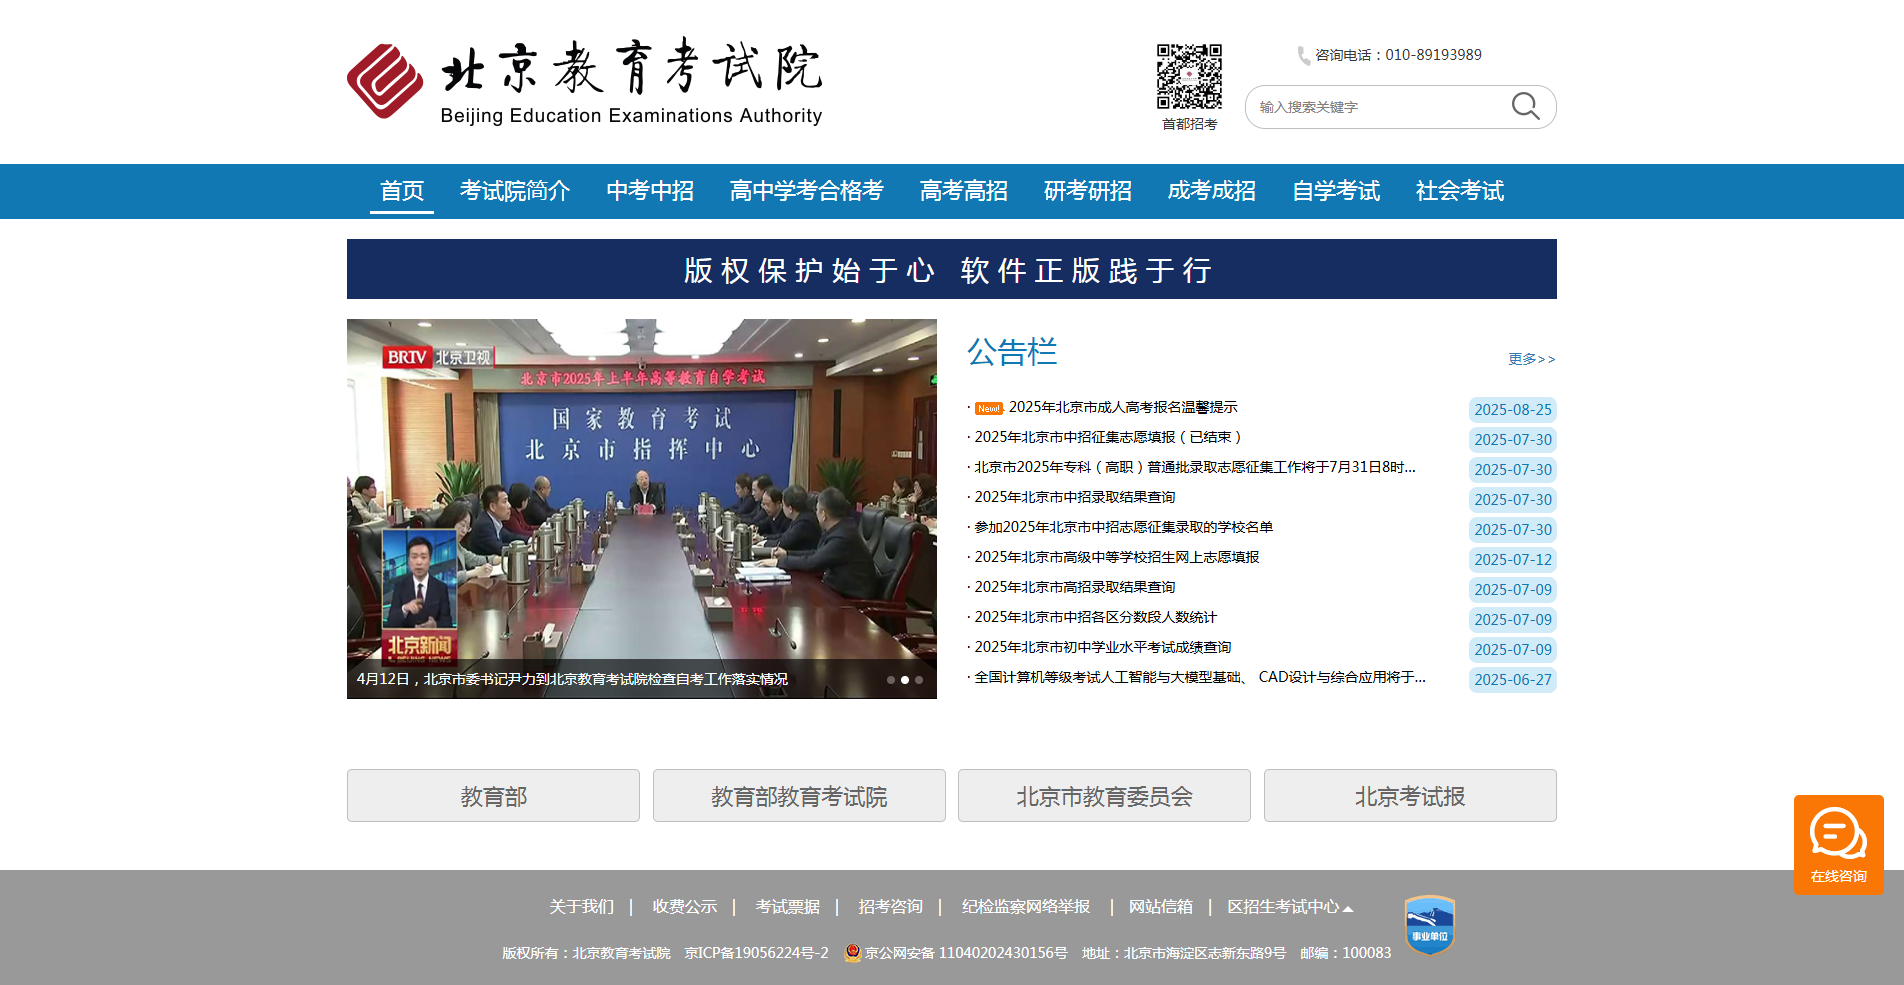This screenshot has height=985, width=1904.
Task: Switch to the 自学考试 tab
Action: [1335, 191]
